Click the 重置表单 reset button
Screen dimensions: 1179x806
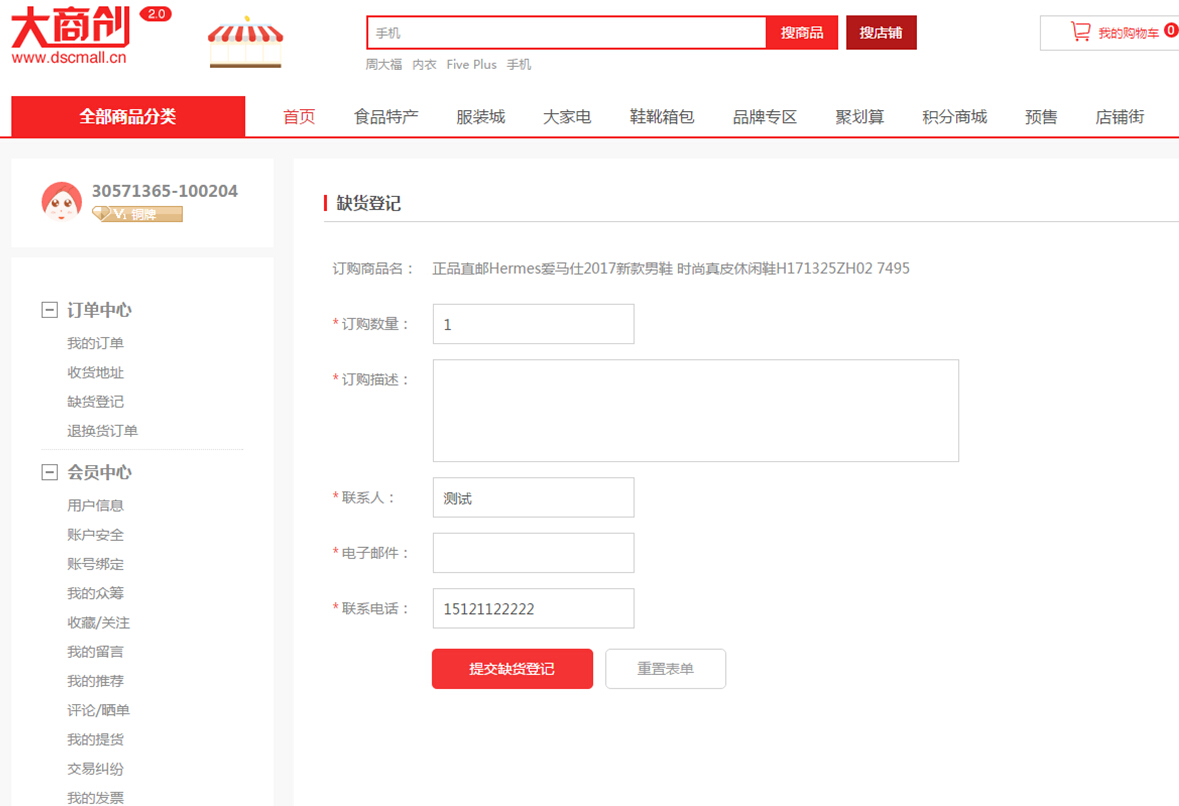click(x=665, y=668)
